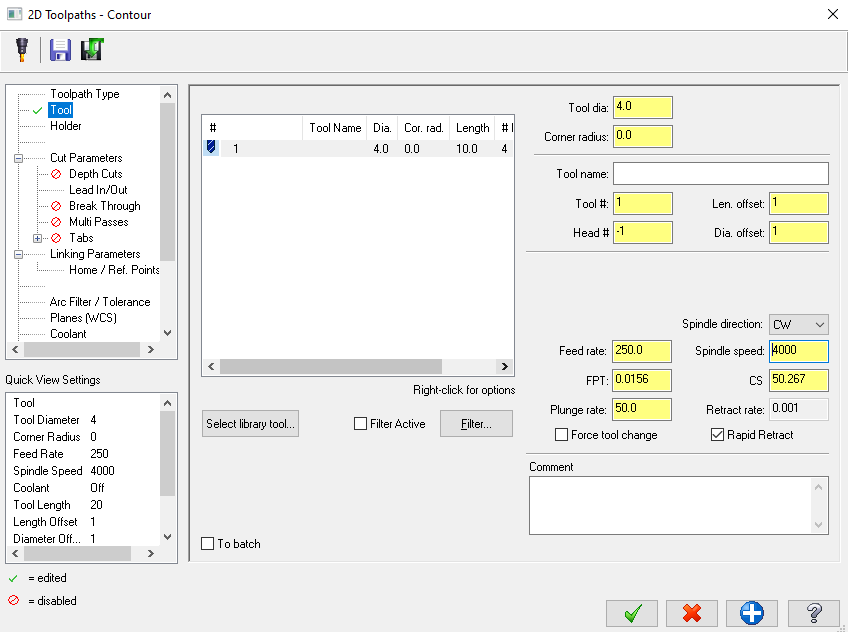Edit the Spindle speed value field

click(x=798, y=351)
